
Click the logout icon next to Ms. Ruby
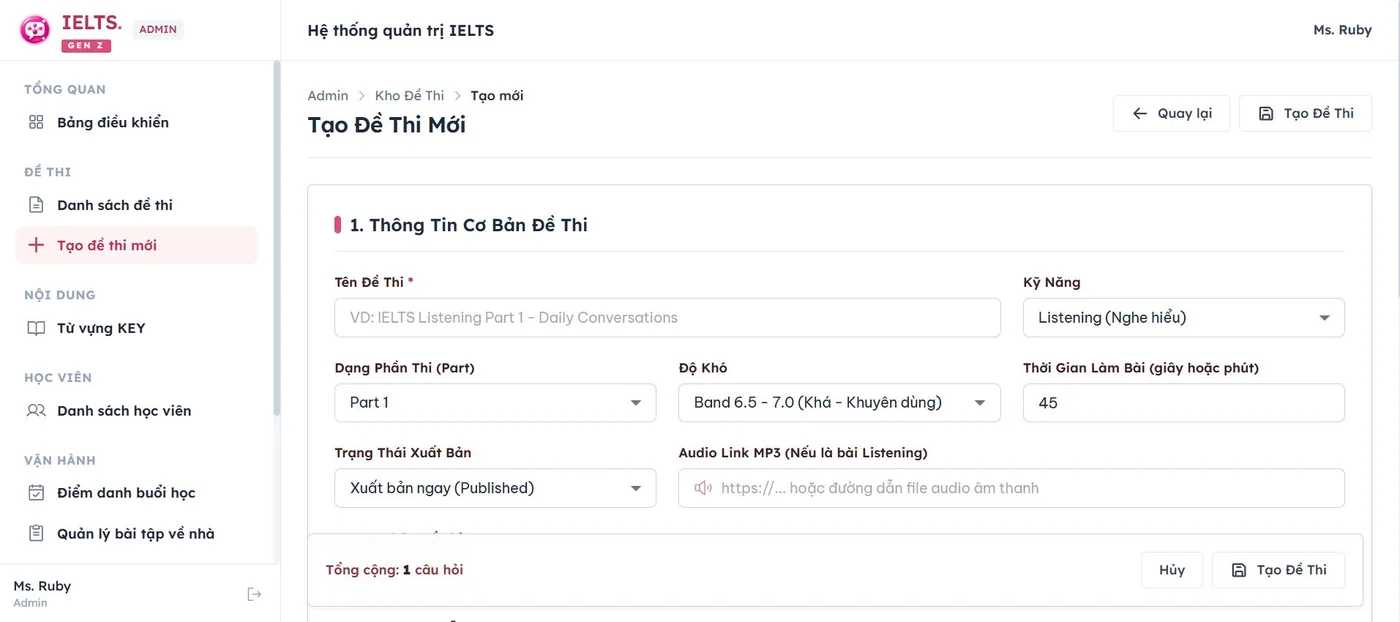tap(254, 594)
